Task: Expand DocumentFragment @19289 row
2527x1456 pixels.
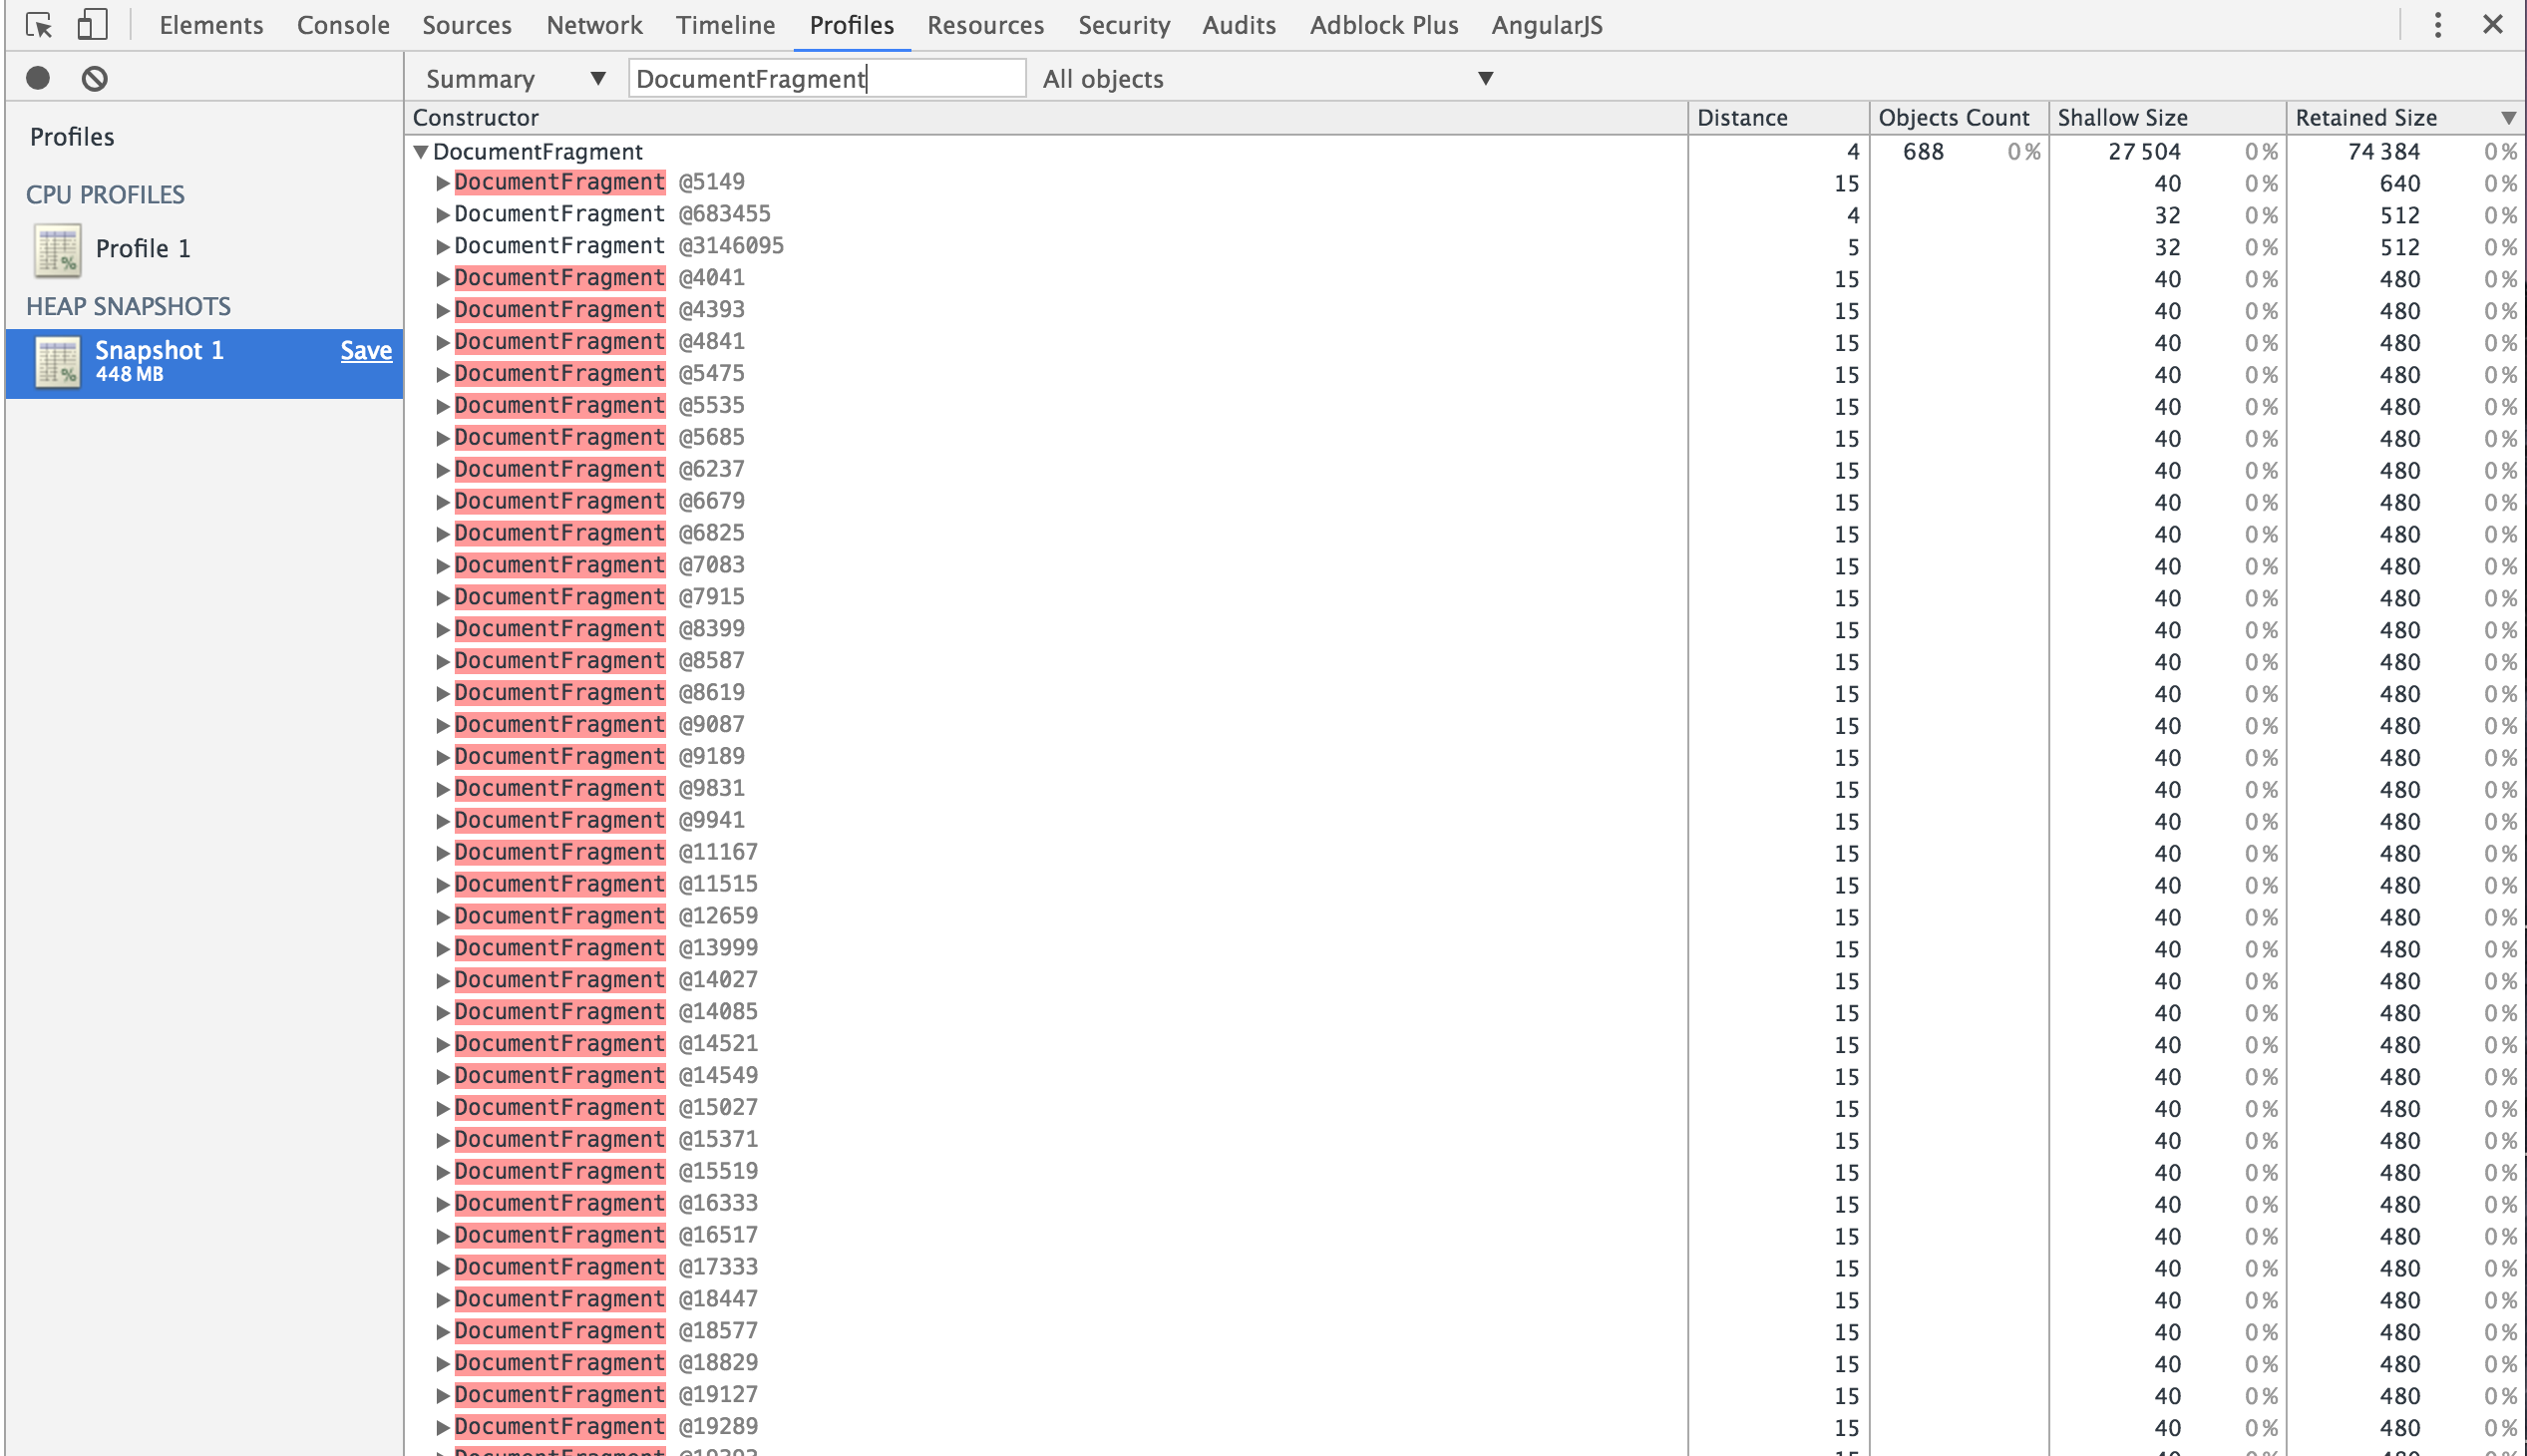Action: pyautogui.click(x=442, y=1427)
